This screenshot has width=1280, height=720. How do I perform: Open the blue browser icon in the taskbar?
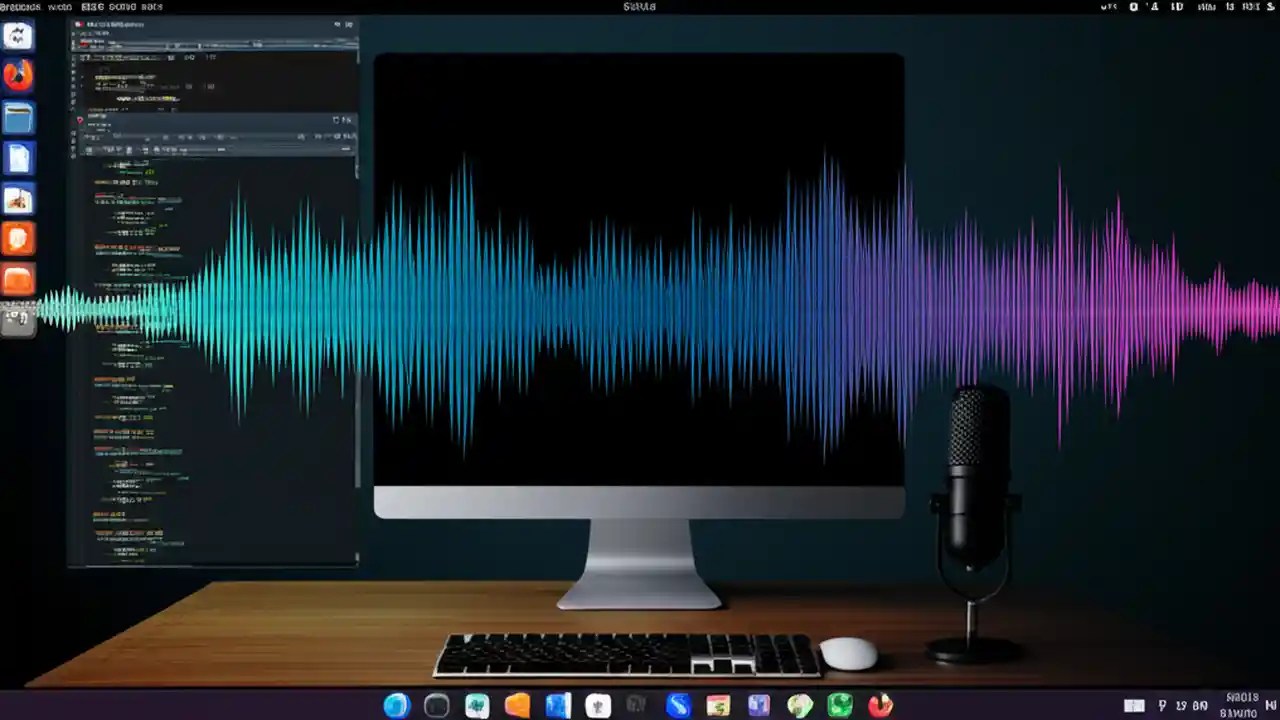pos(396,706)
